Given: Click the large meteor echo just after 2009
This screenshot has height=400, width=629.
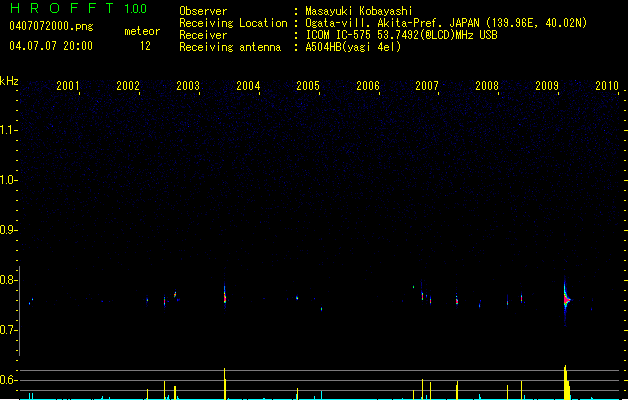Looking at the screenshot, I should coord(566,300).
